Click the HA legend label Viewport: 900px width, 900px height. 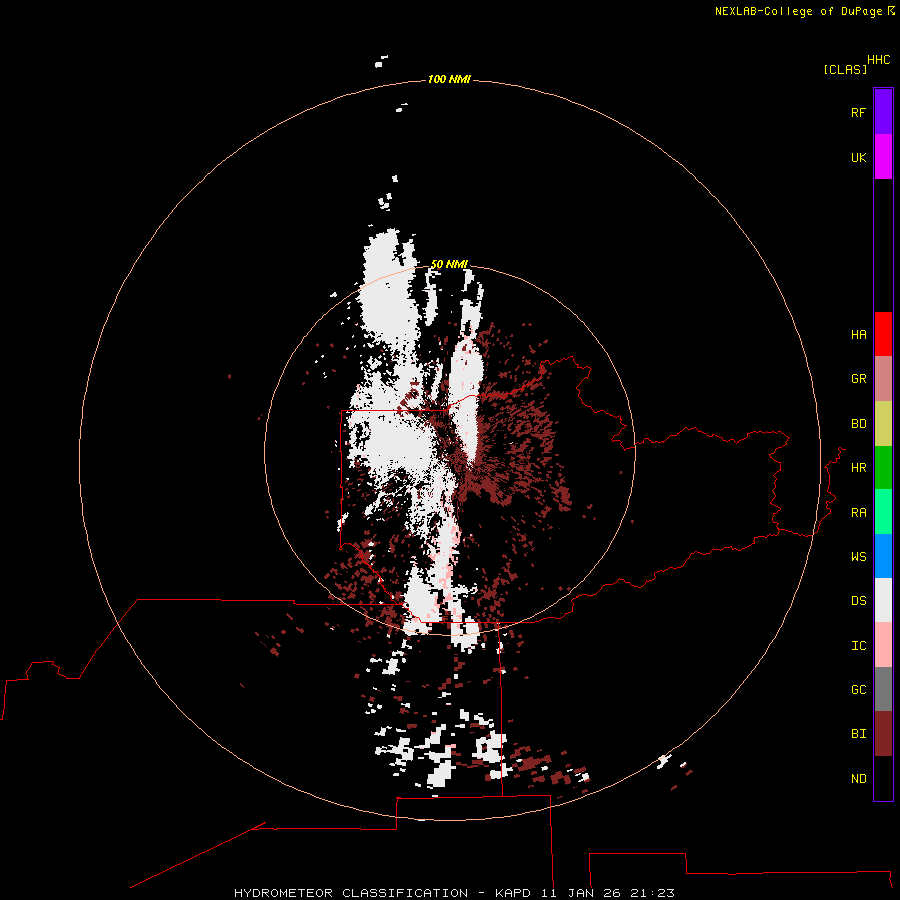(x=858, y=335)
